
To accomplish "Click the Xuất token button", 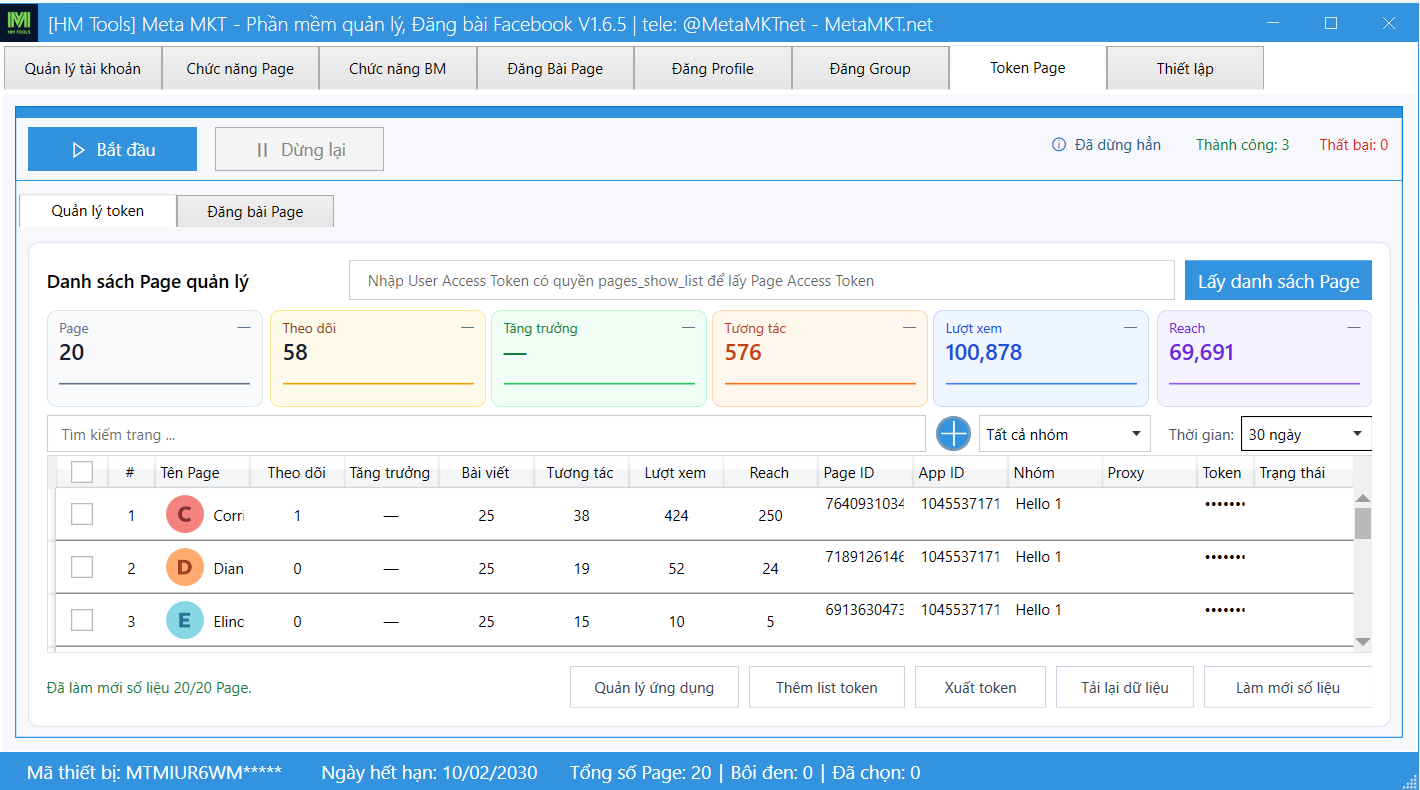I will tap(980, 687).
